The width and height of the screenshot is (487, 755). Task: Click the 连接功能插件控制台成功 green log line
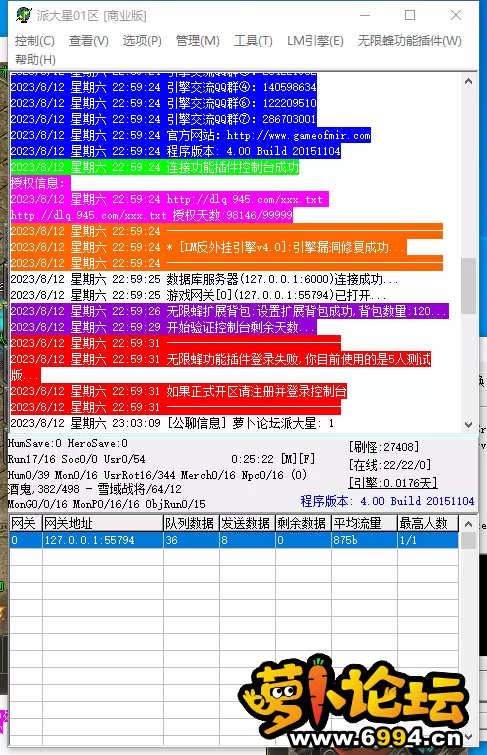pos(154,168)
